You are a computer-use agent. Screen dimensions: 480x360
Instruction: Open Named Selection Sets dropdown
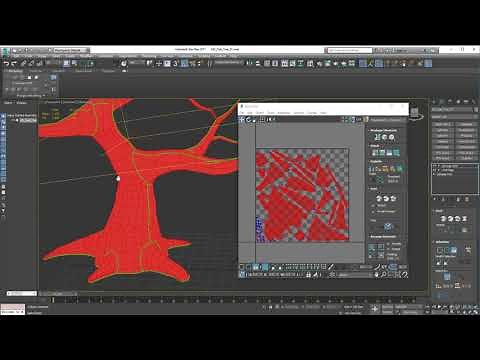[x=229, y=63]
